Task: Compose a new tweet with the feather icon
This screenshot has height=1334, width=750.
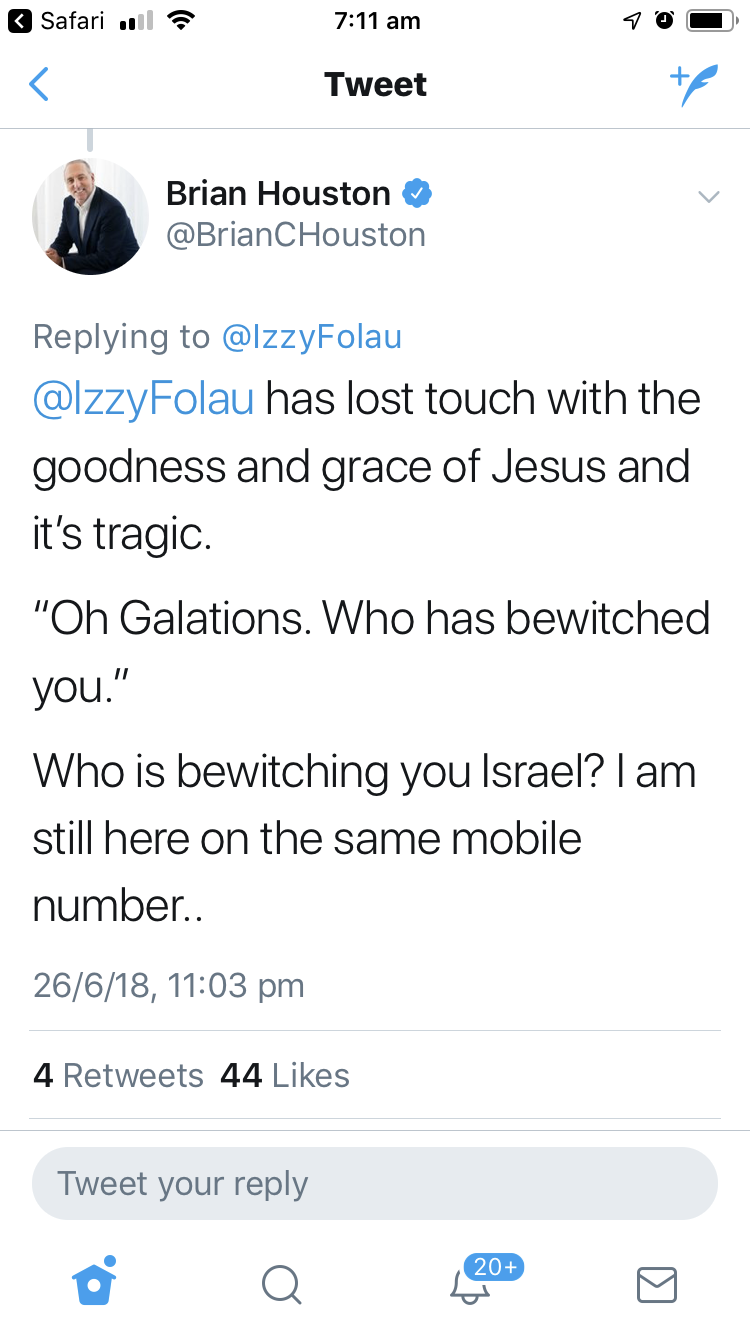Action: [694, 86]
